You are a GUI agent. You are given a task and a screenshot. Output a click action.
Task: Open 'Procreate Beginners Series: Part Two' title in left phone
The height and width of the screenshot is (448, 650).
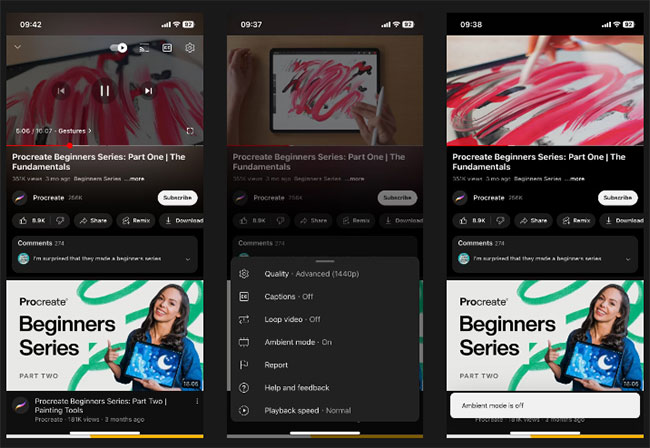coord(100,405)
